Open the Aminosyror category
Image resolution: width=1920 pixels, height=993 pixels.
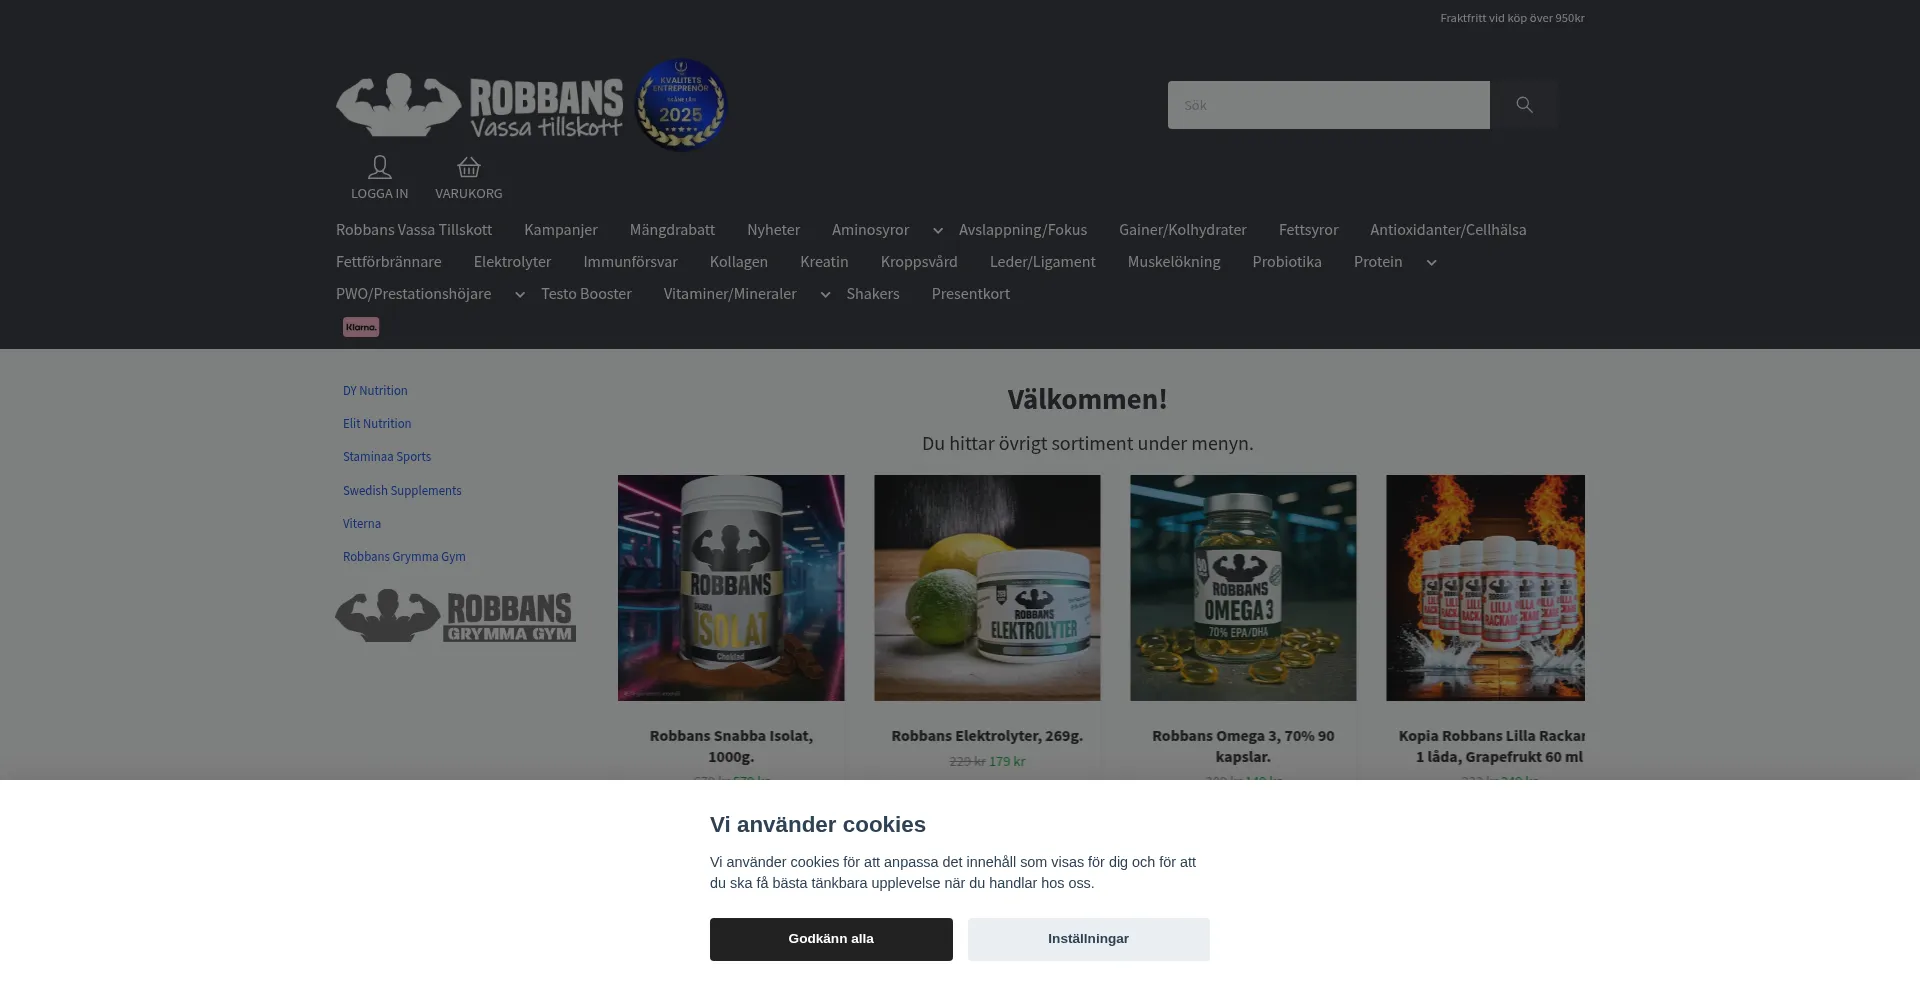coord(870,230)
